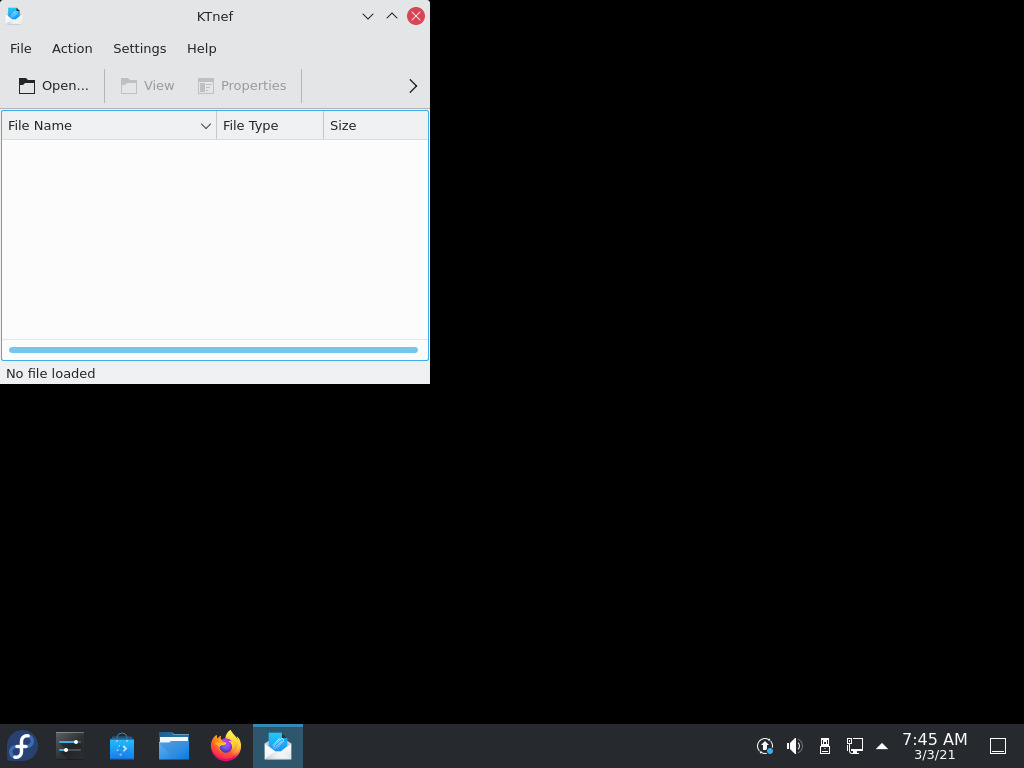Open the Dolphin file manager

pyautogui.click(x=174, y=746)
